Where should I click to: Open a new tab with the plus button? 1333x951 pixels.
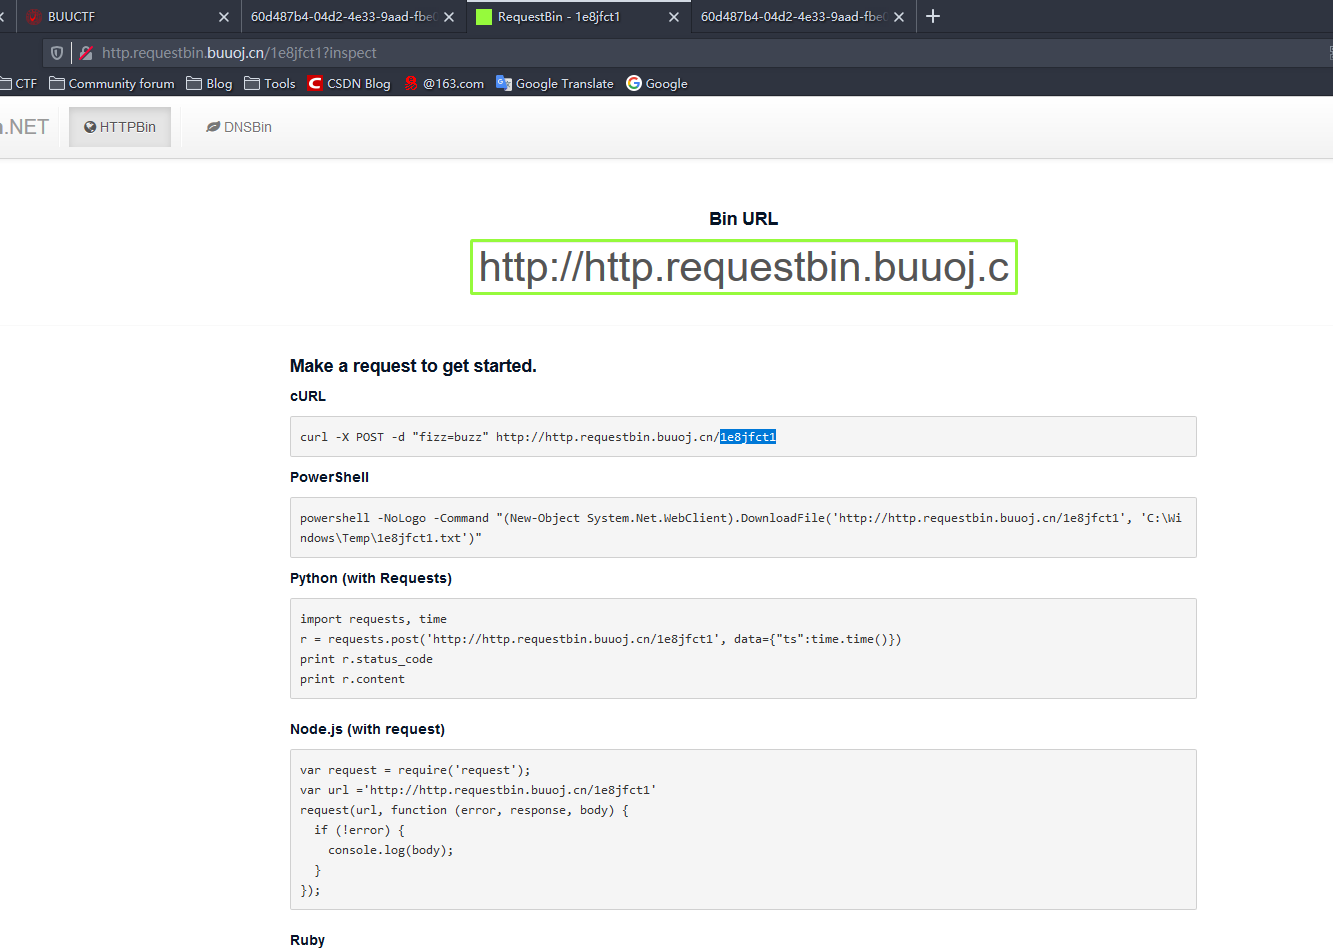coord(933,16)
